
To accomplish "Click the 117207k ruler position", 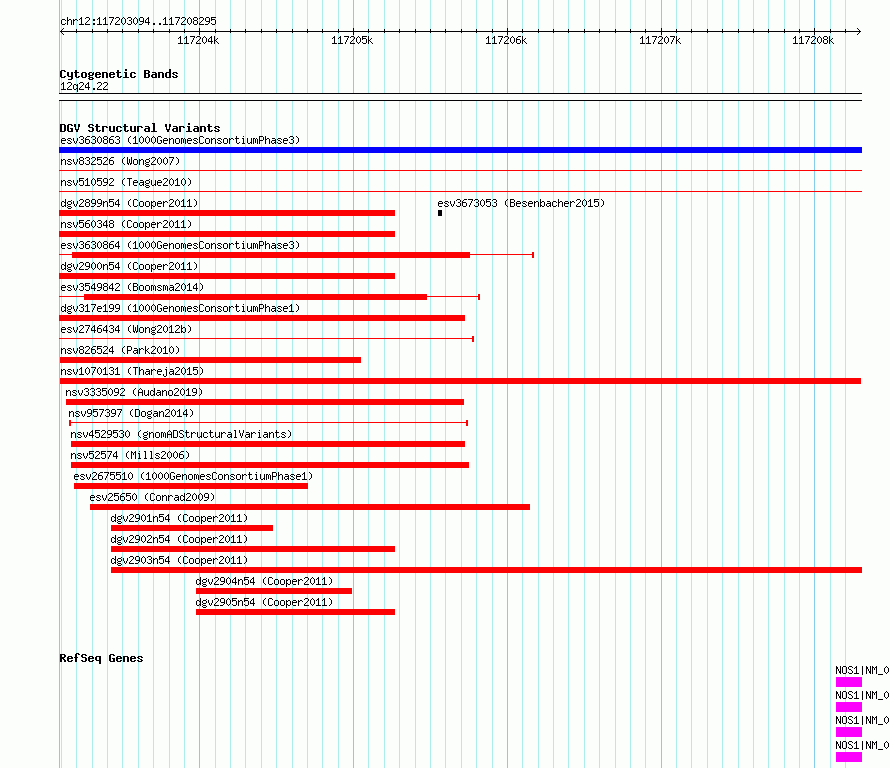I will 660,40.
